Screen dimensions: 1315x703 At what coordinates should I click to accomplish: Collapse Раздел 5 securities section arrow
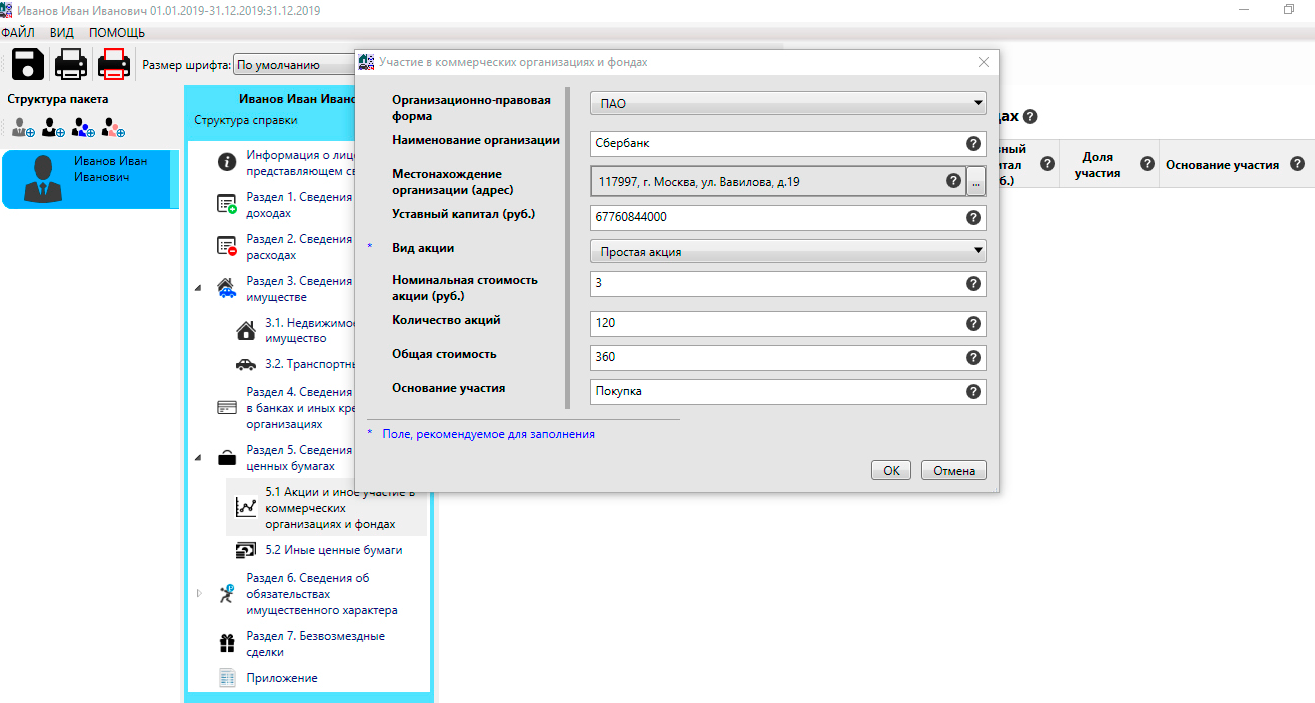(x=198, y=458)
